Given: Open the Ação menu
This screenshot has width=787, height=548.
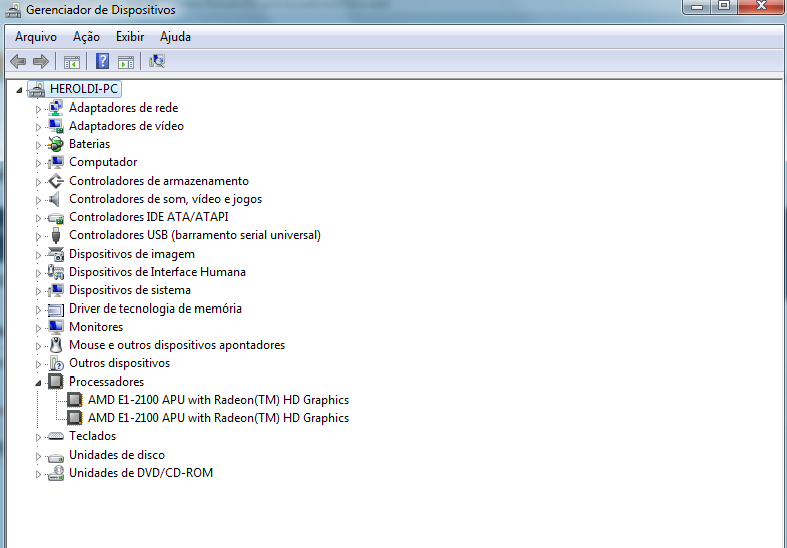Looking at the screenshot, I should (86, 37).
